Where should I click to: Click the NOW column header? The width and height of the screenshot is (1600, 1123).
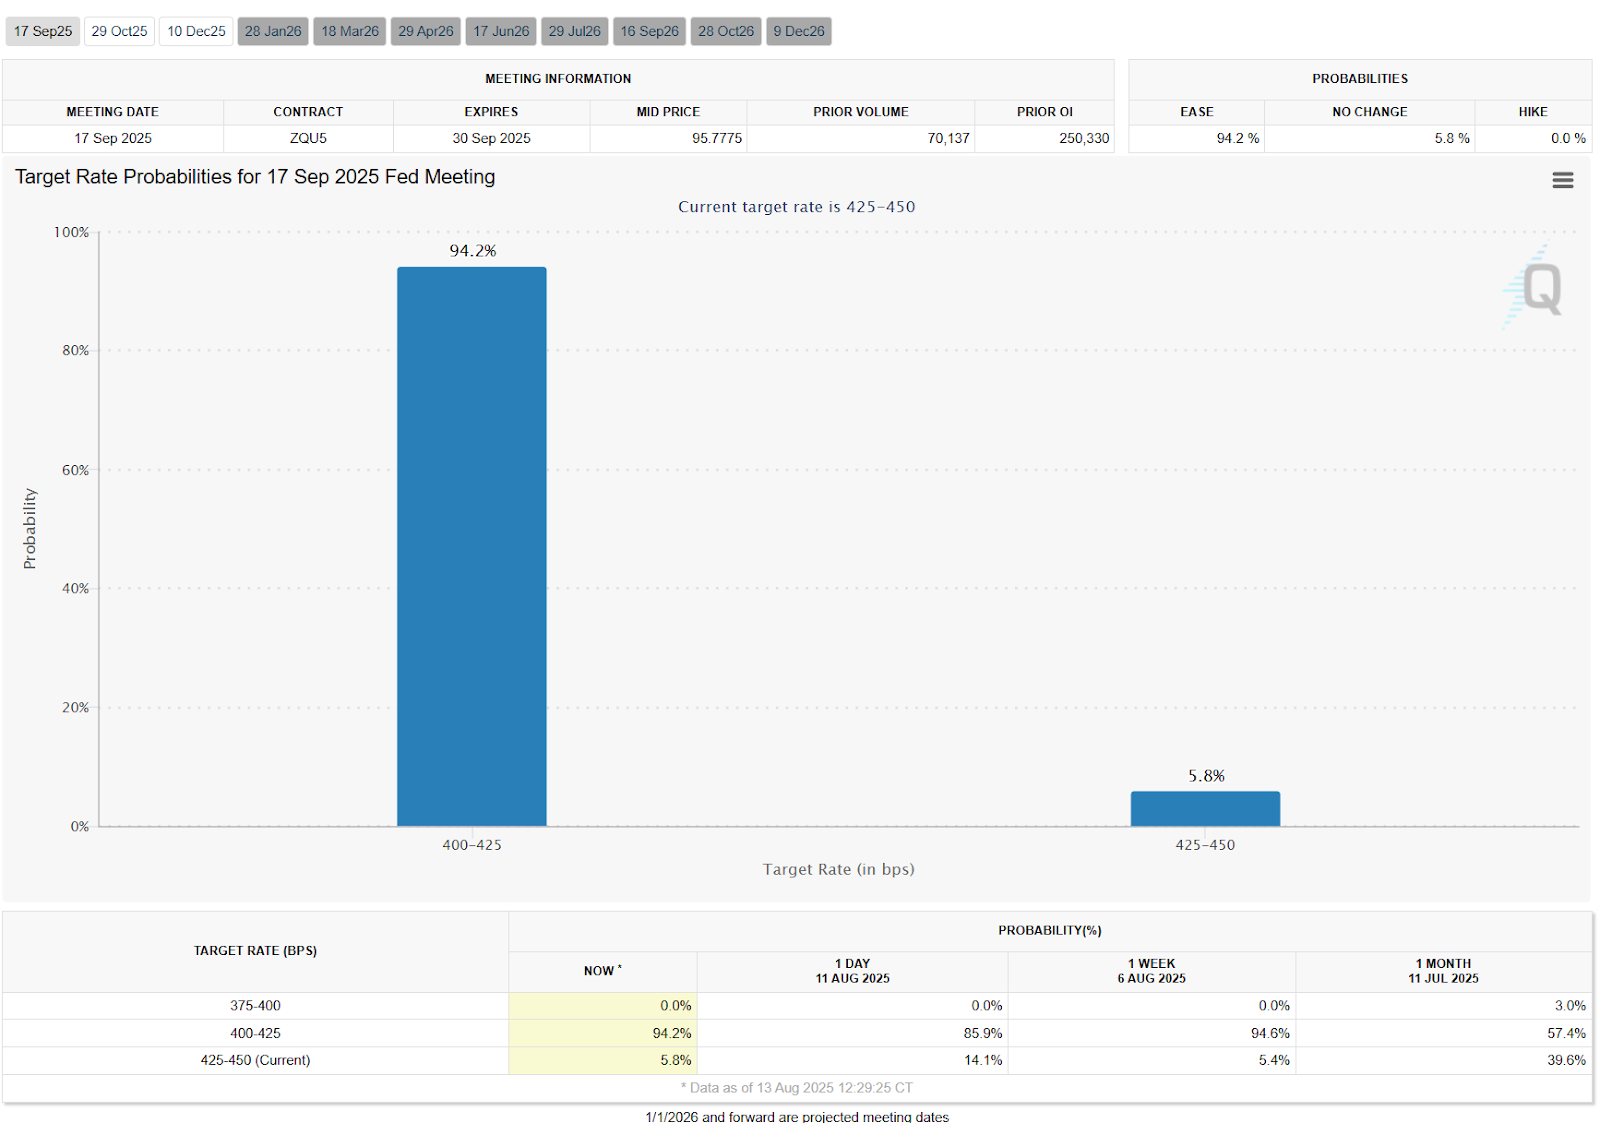603,971
